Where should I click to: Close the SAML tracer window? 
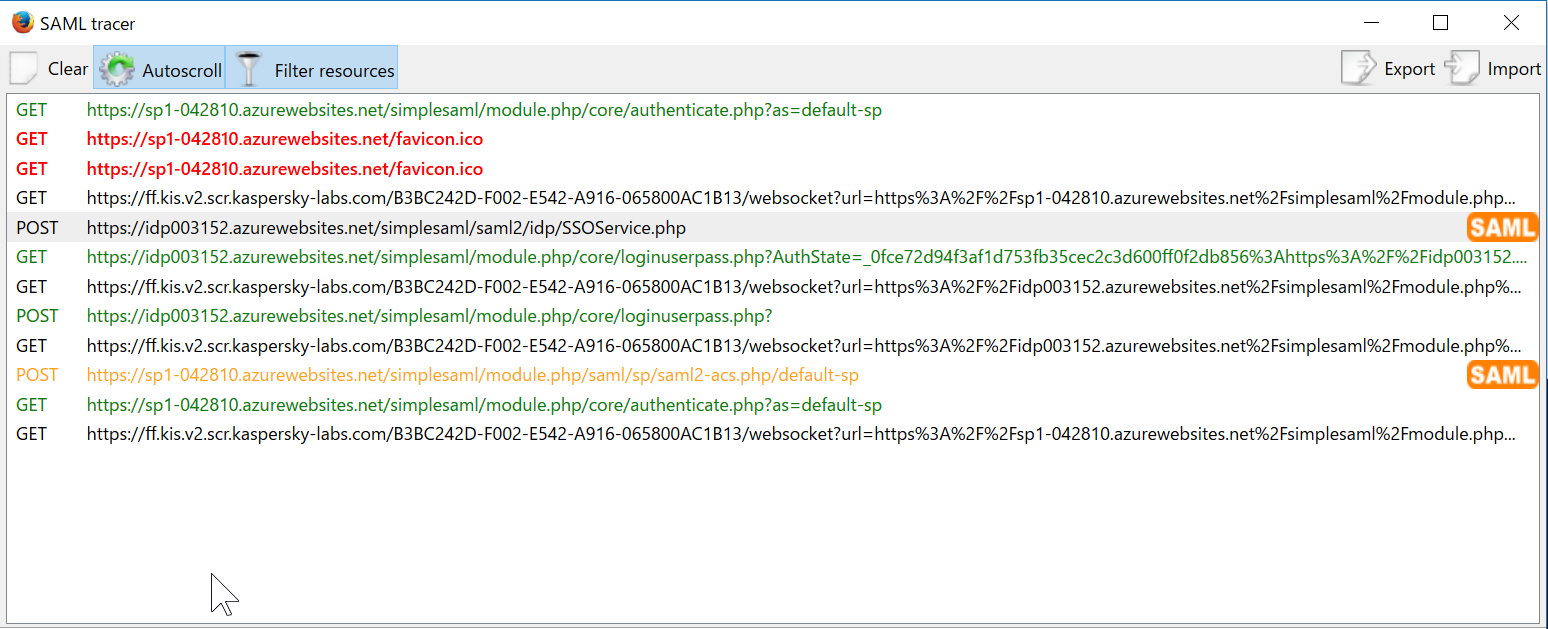[x=1511, y=22]
